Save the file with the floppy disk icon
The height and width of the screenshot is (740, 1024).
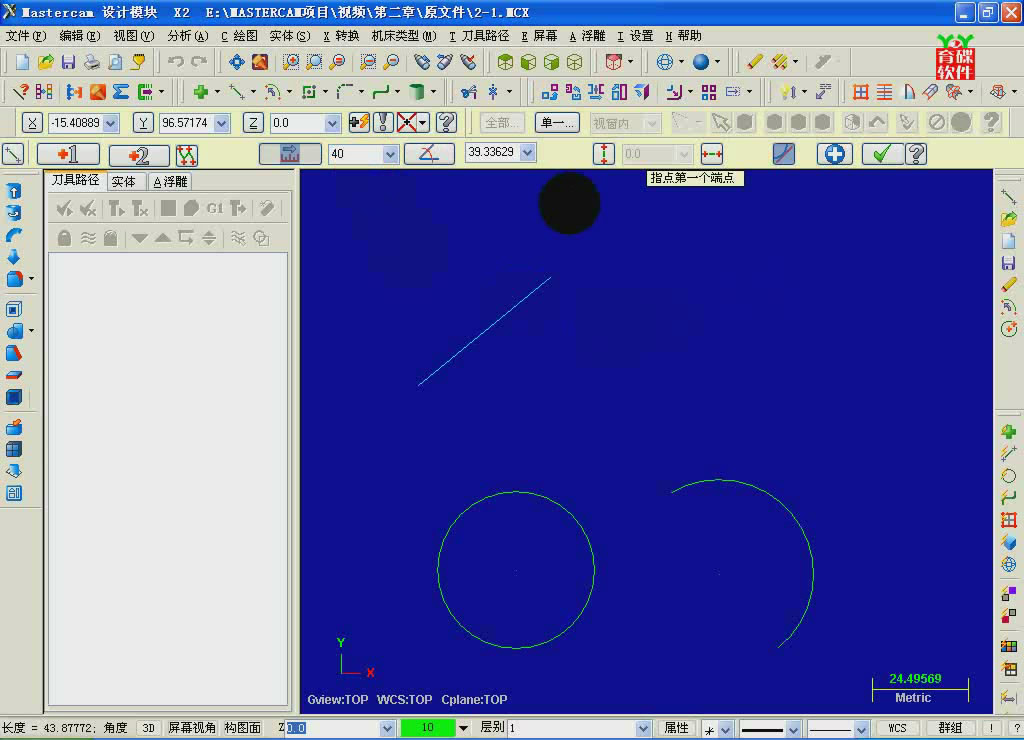tap(68, 62)
